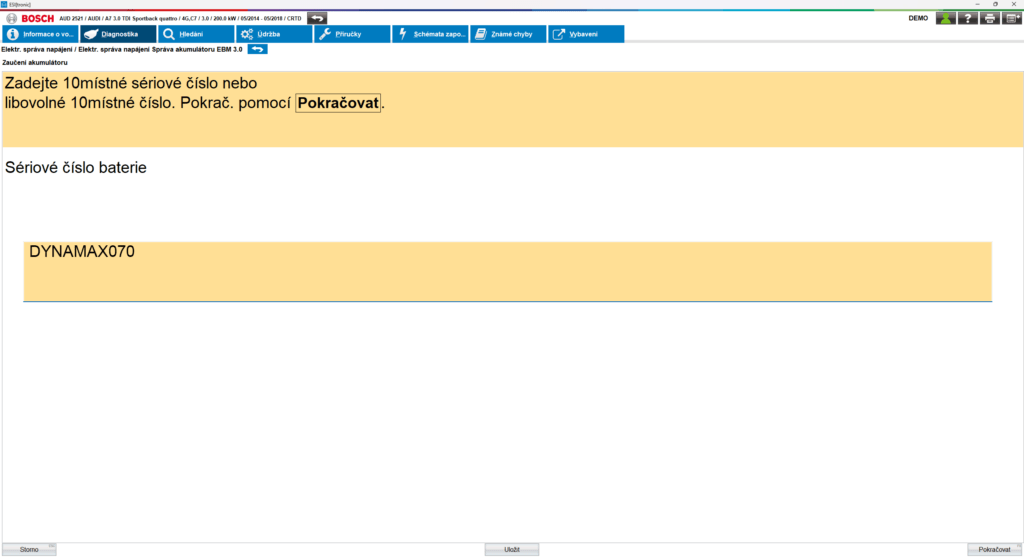This screenshot has height=557, width=1024.
Task: Click back arrow beside EBM 3.0 breadcrumb
Action: click(x=257, y=49)
